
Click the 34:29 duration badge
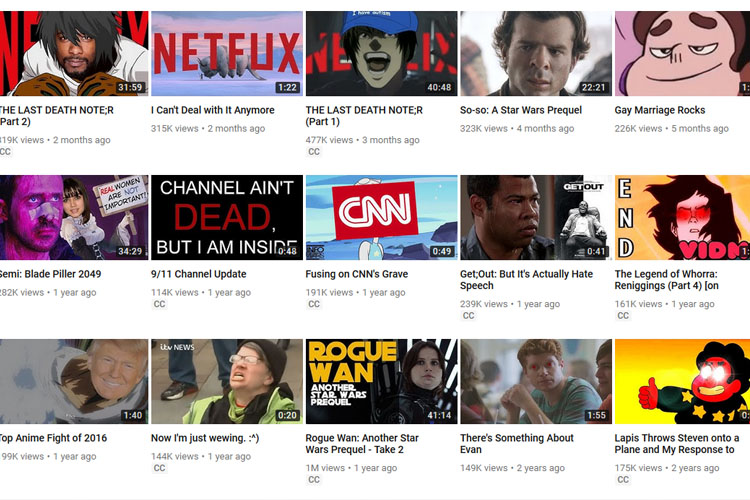point(130,251)
